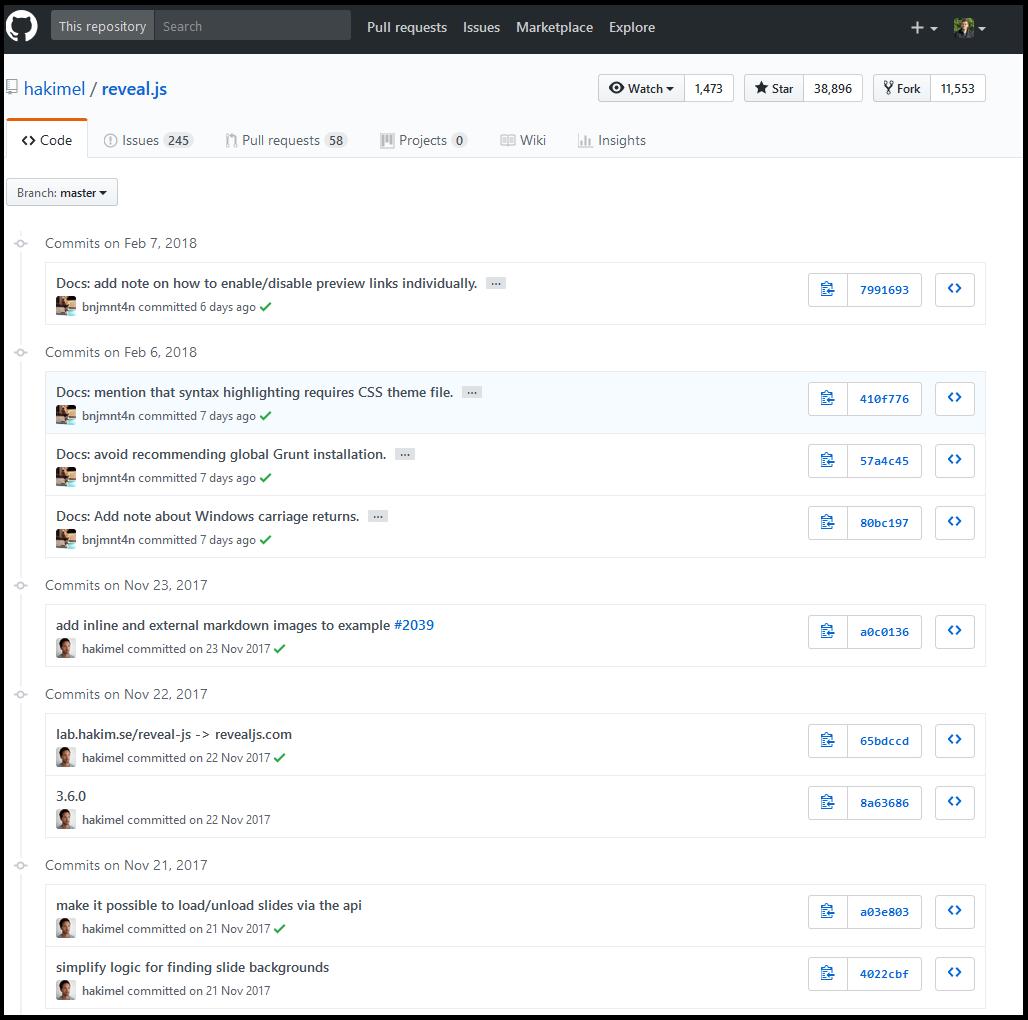Expand details of the global Grunt installation commit
The image size is (1028, 1020).
coord(404,455)
